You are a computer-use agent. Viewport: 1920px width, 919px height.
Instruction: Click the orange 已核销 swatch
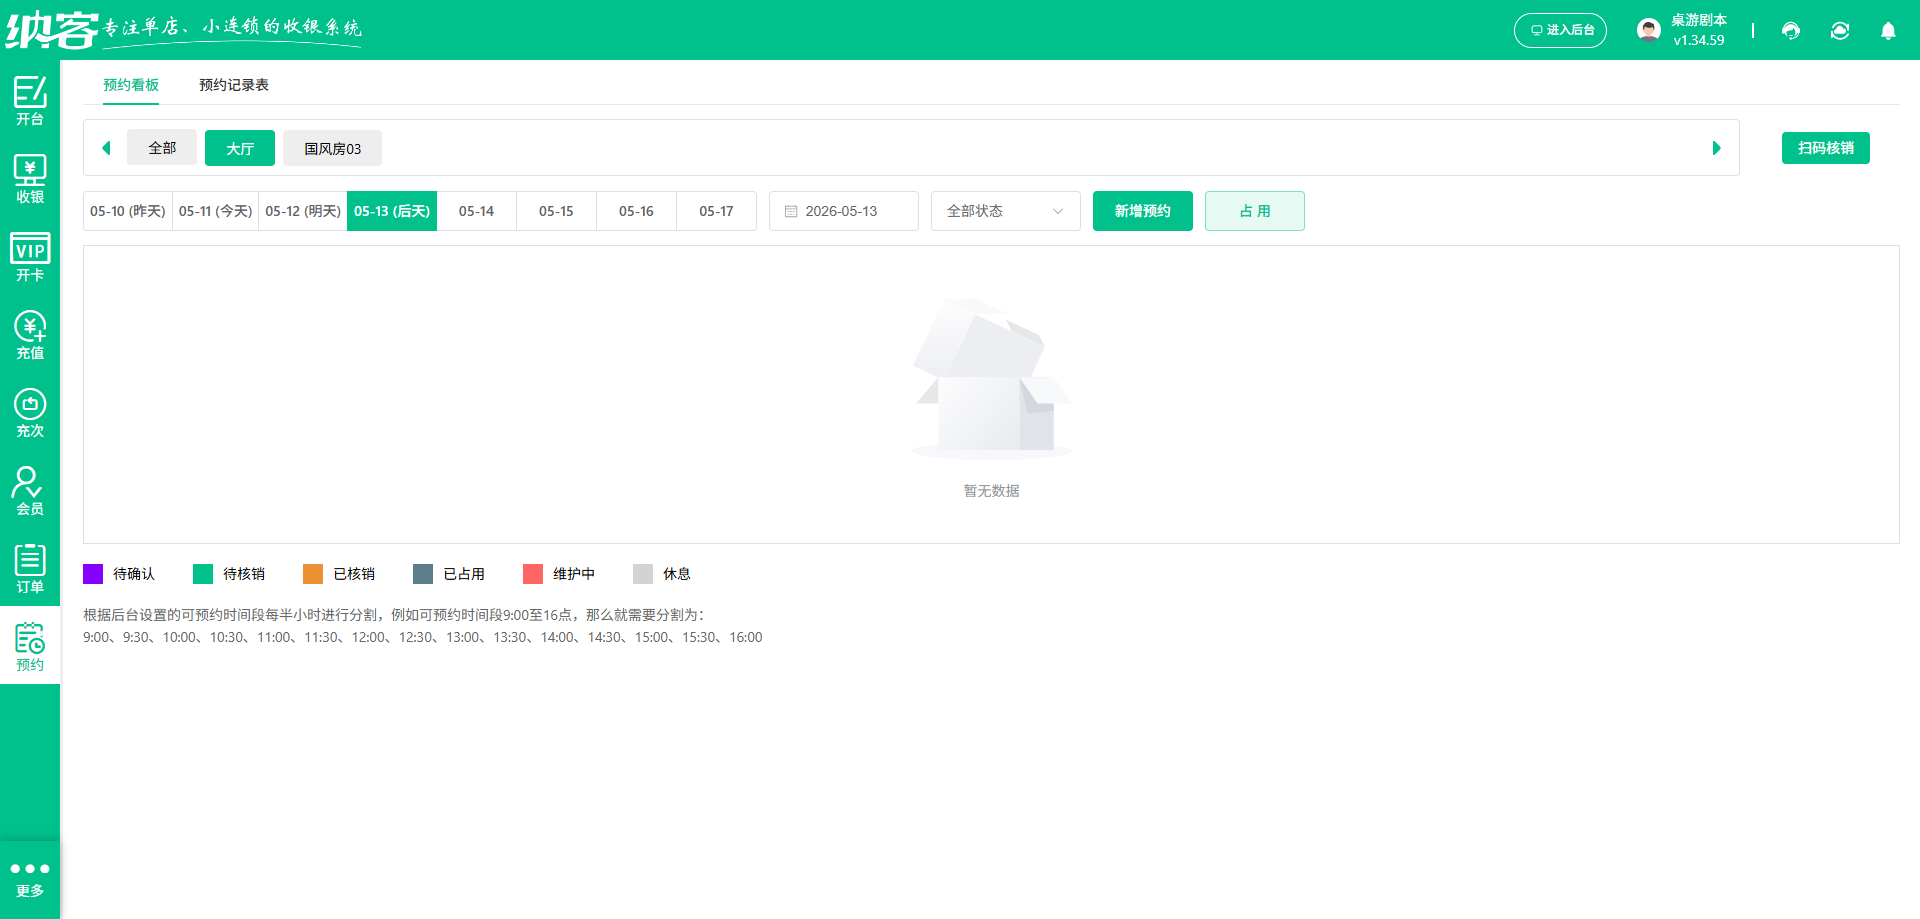pos(313,574)
